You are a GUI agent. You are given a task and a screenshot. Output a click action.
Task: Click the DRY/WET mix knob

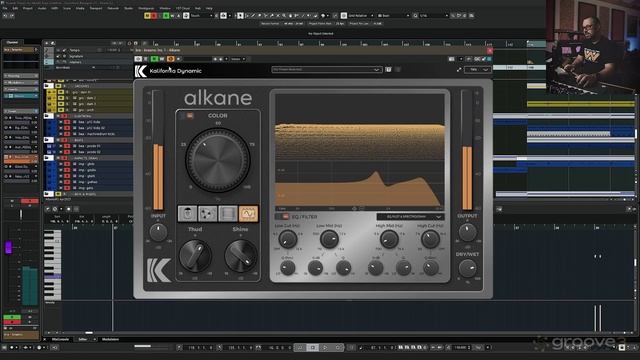pos(467,268)
